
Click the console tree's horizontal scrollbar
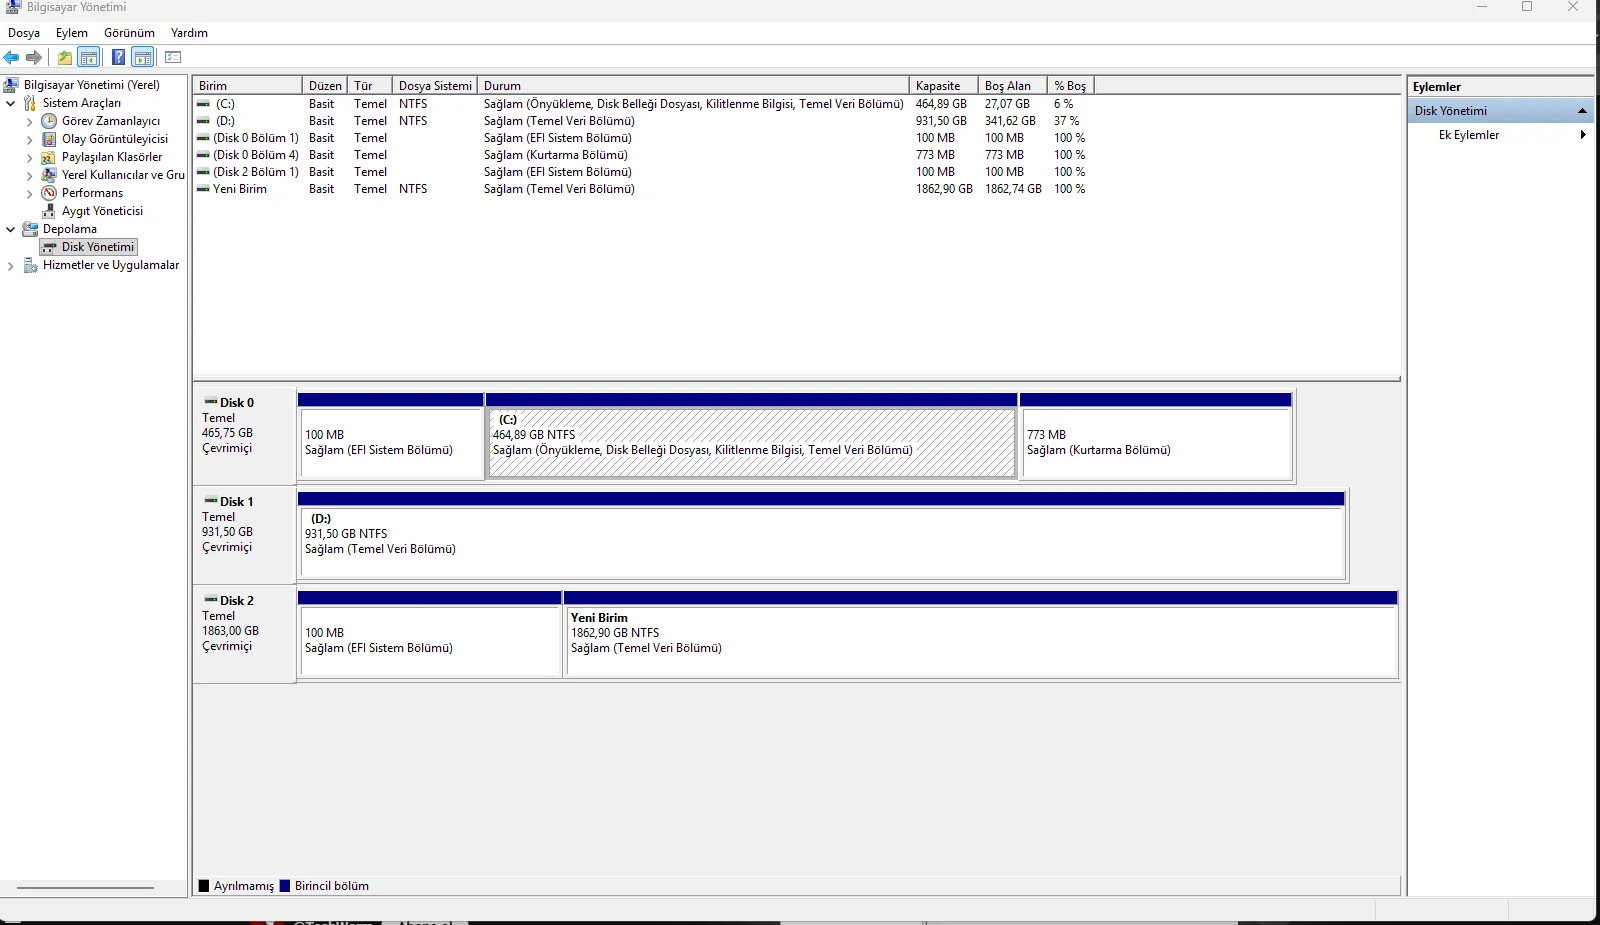coord(86,888)
